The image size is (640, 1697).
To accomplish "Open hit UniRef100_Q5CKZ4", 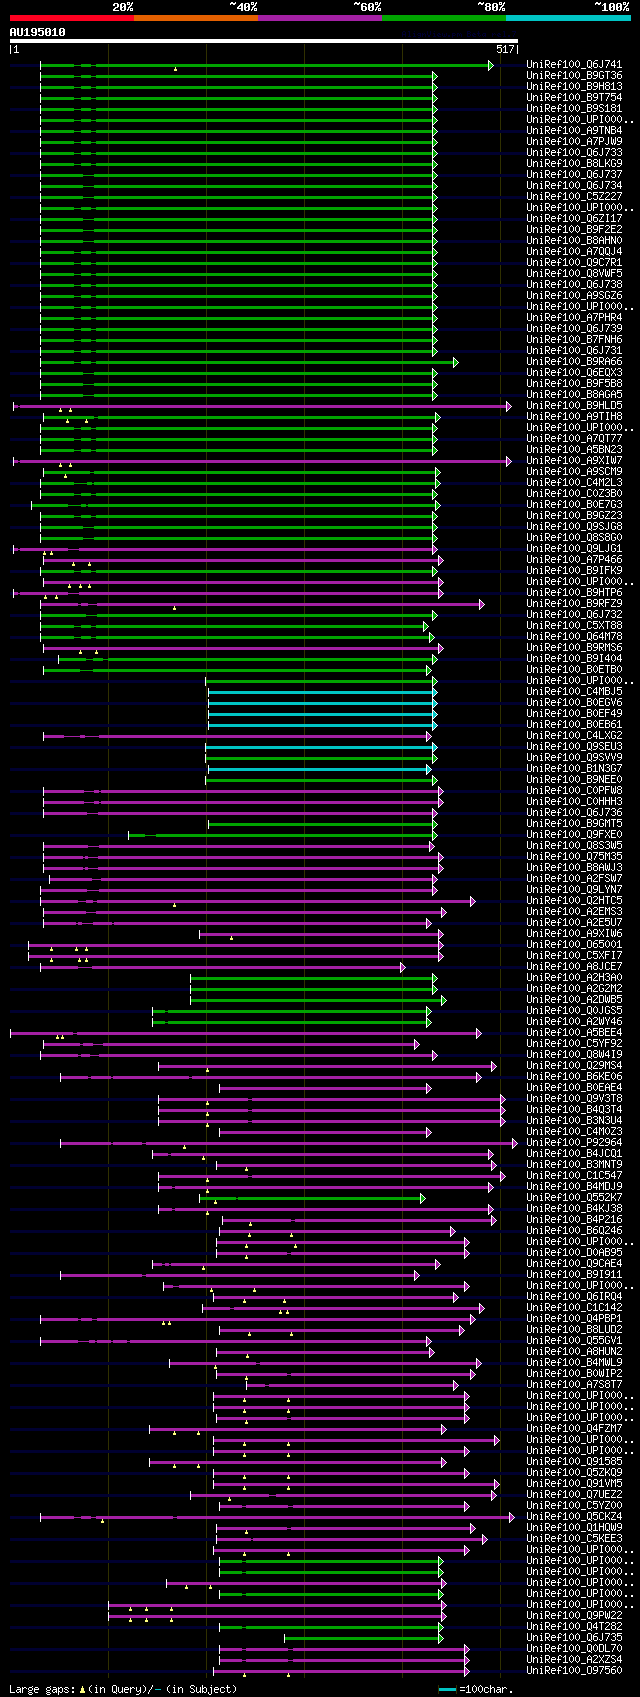I will [574, 1517].
